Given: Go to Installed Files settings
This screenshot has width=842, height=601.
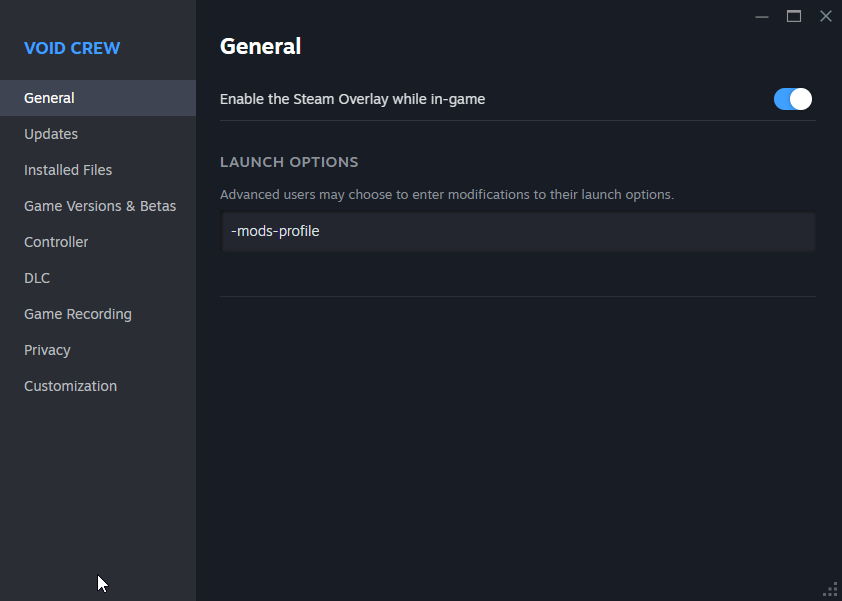Looking at the screenshot, I should coord(68,170).
